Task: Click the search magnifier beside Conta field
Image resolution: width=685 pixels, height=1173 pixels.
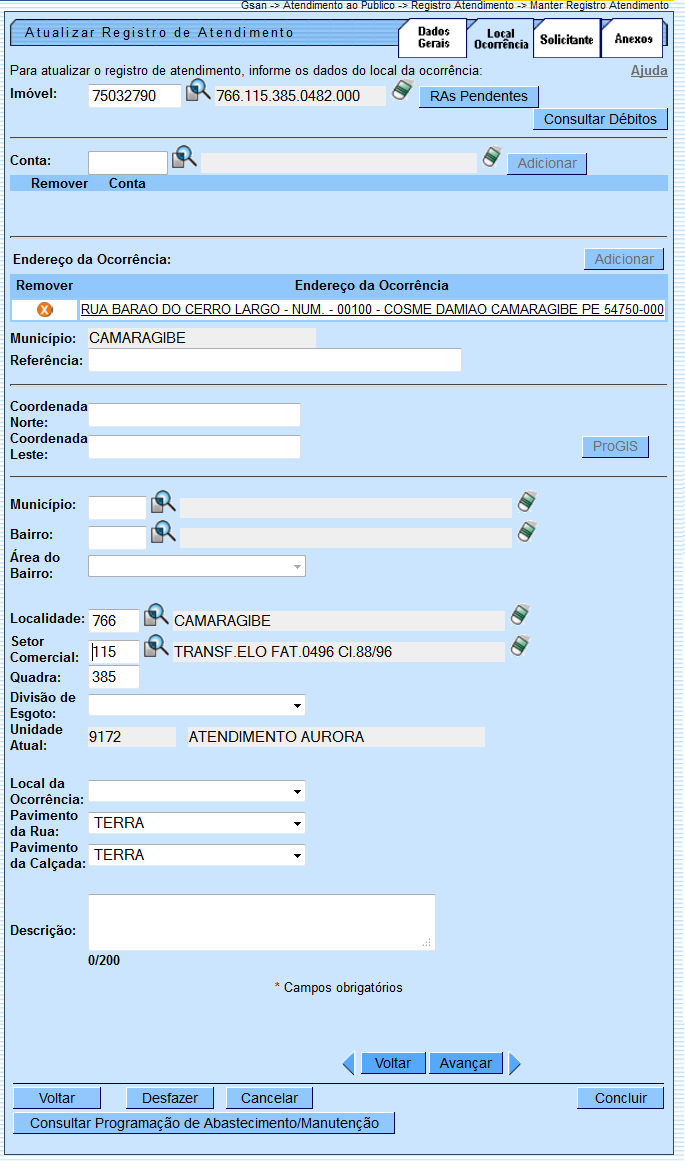Action: 184,159
